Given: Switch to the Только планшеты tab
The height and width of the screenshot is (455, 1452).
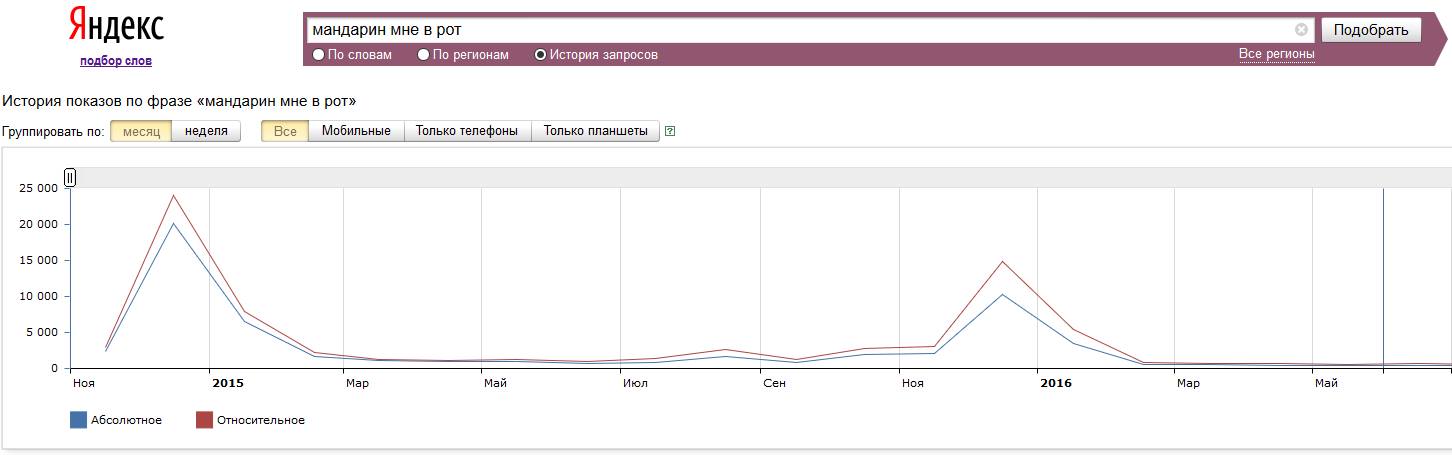Looking at the screenshot, I should pyautogui.click(x=595, y=131).
